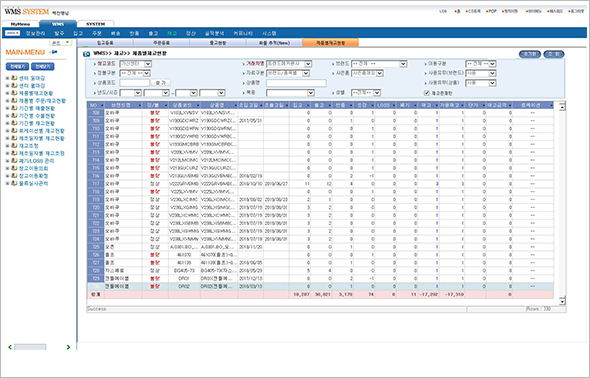Image resolution: width=590 pixels, height=378 pixels.
Task: Click folder icon of 제품별재고현황 in sidebar
Action: click(14, 93)
